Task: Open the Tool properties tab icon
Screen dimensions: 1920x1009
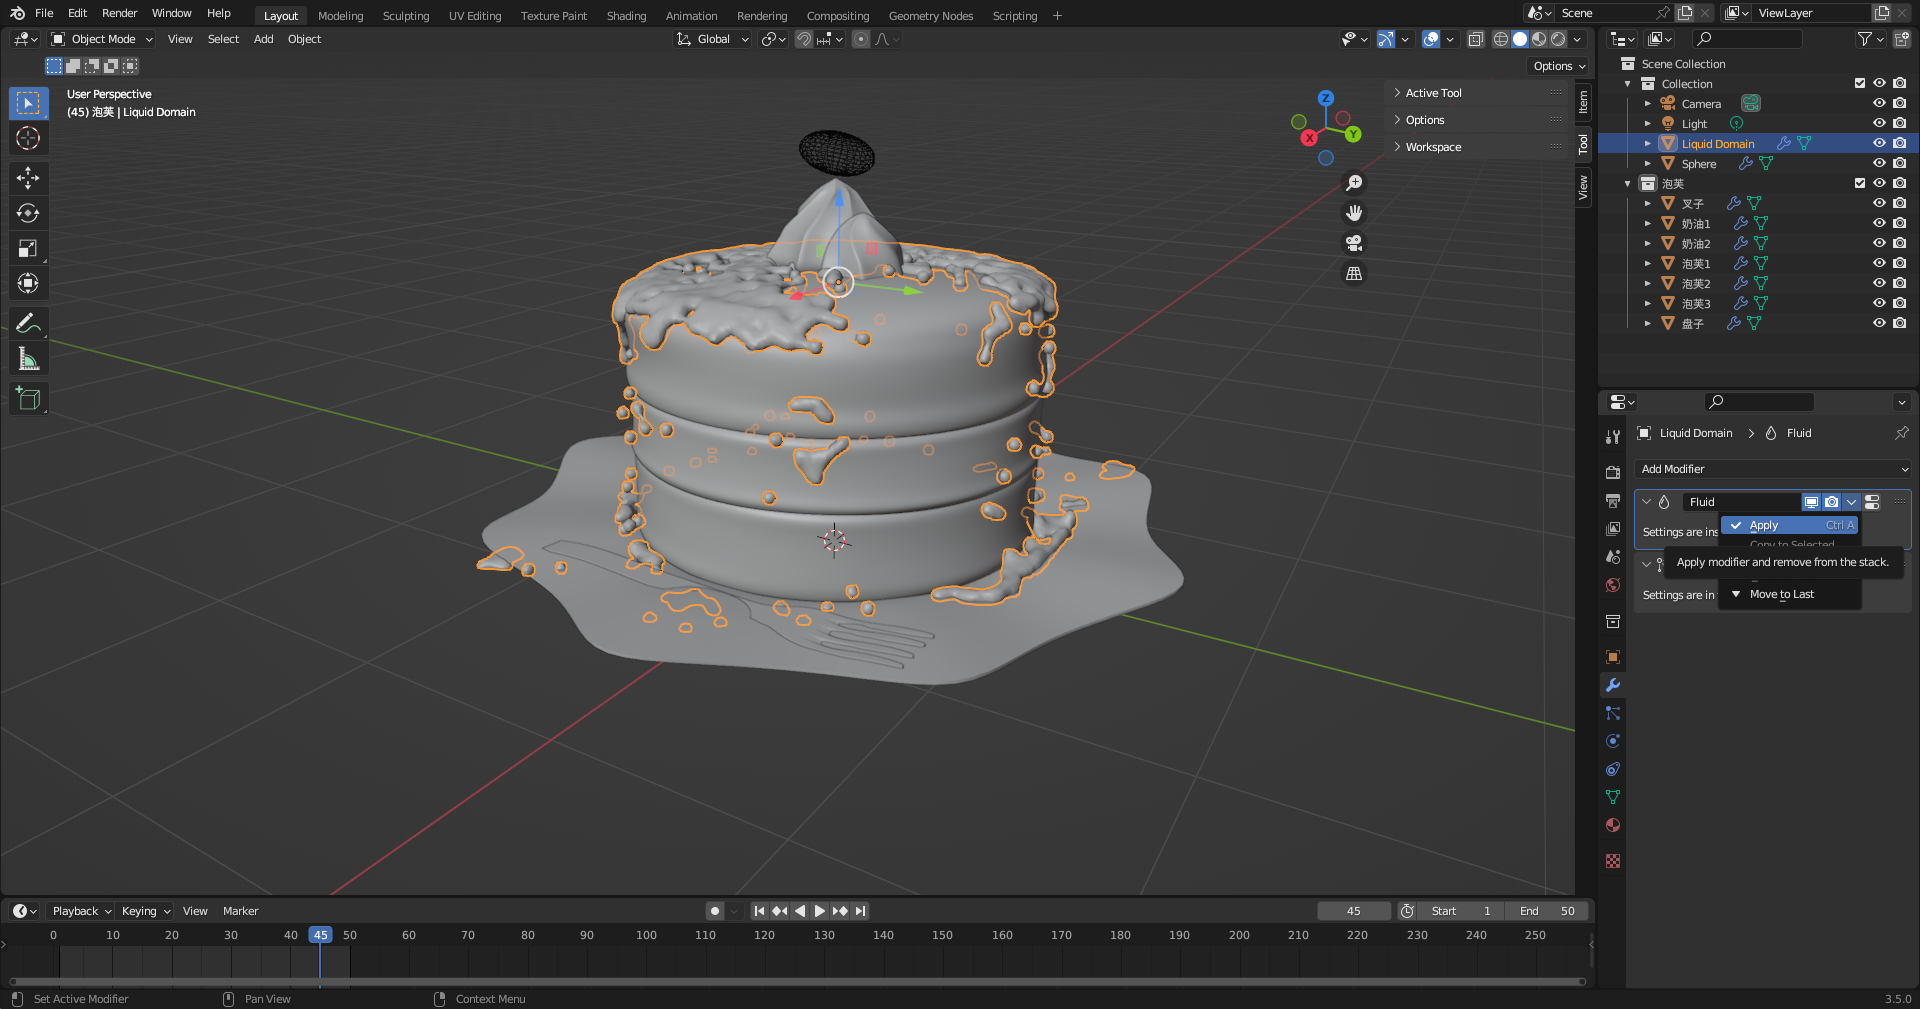Action: click(x=1612, y=437)
